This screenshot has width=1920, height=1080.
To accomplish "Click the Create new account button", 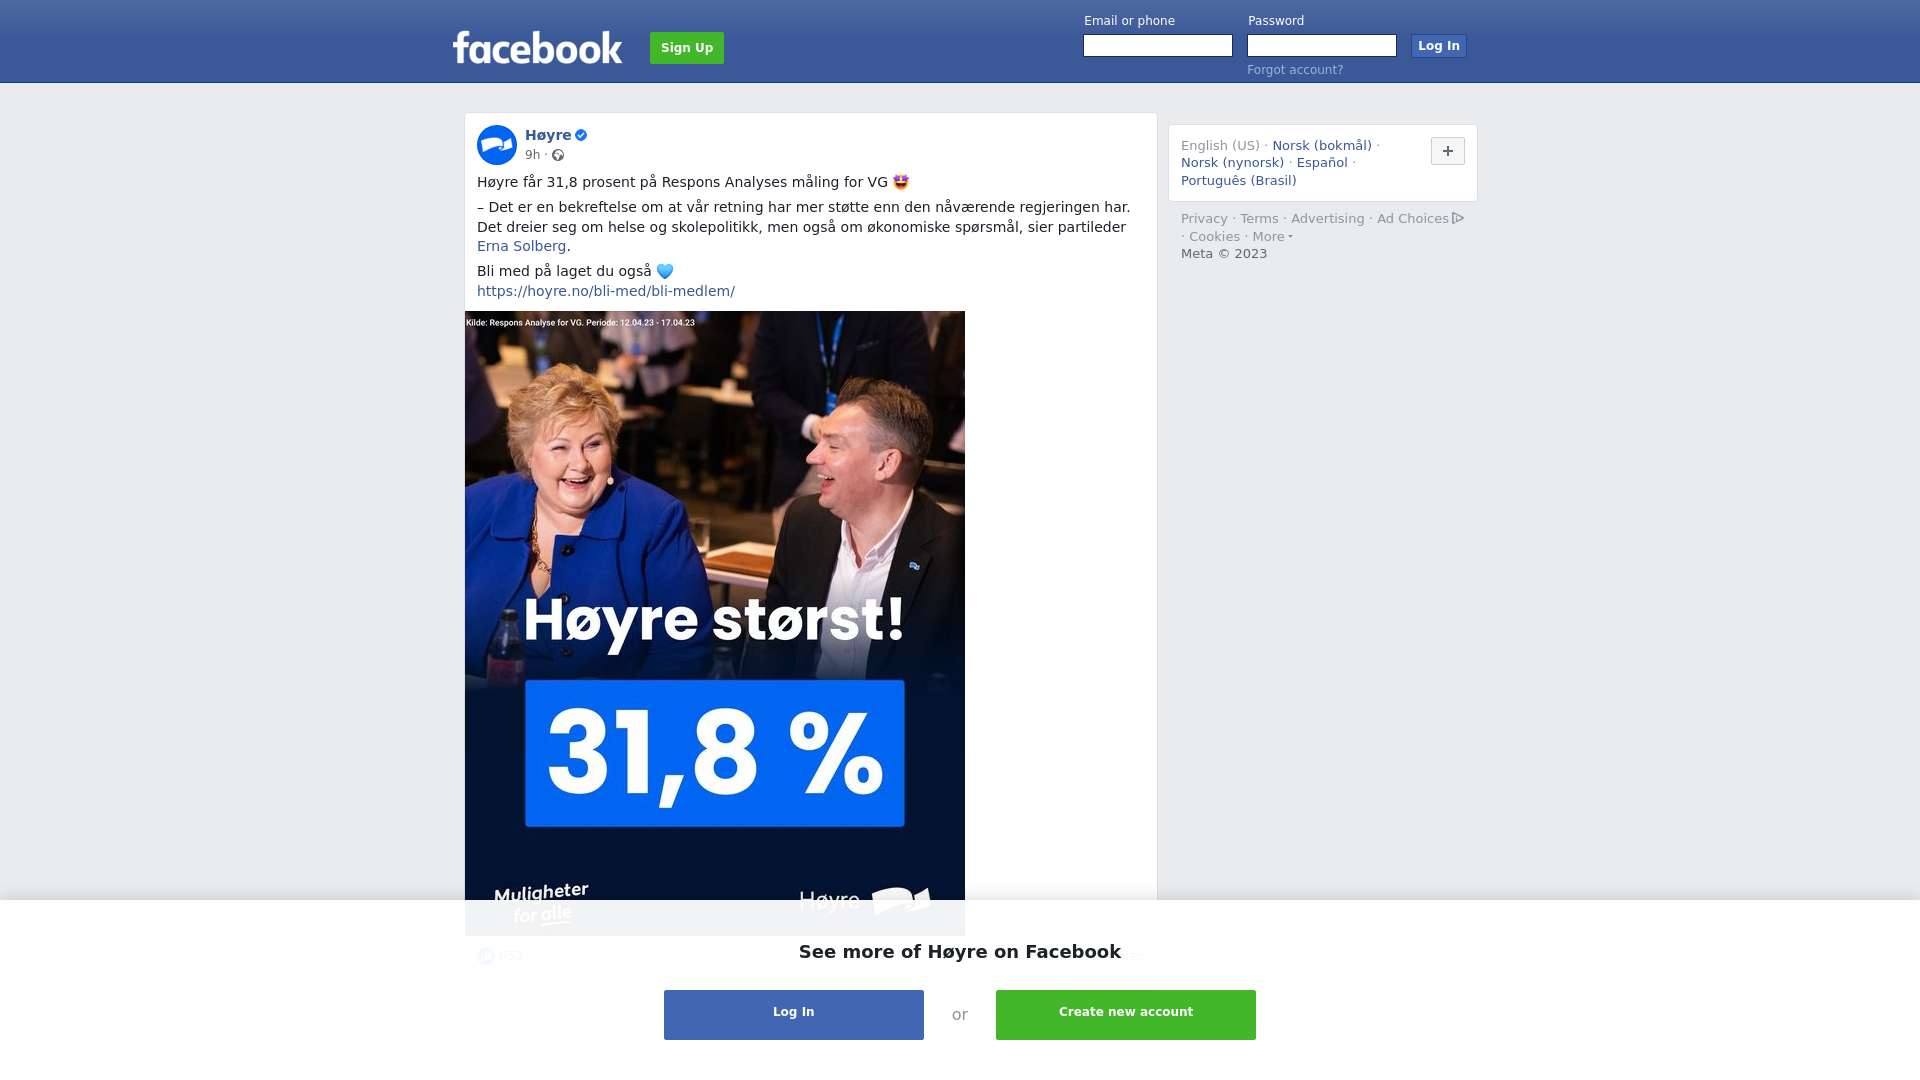I will (1126, 1015).
